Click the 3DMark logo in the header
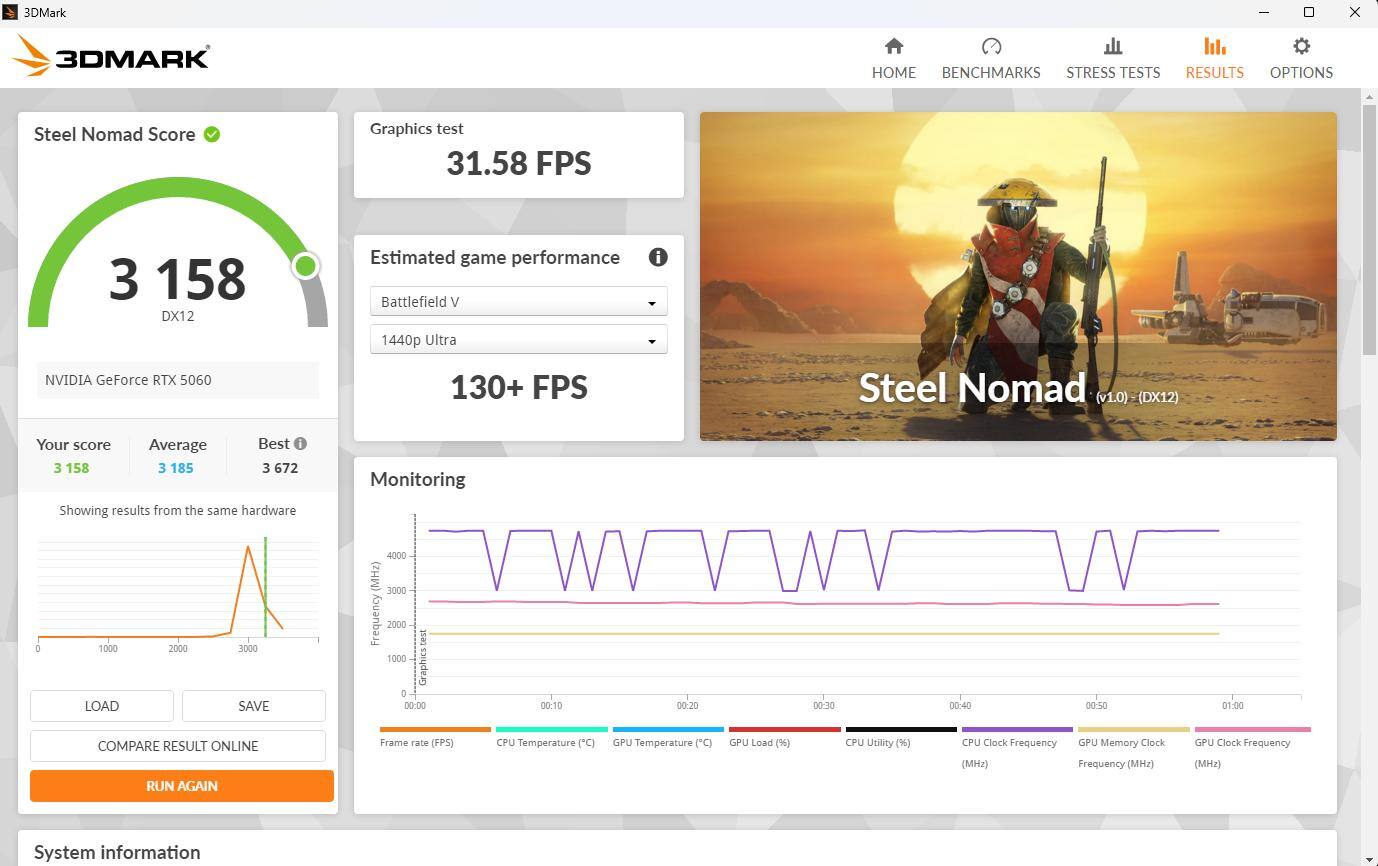The image size is (1378, 866). pyautogui.click(x=111, y=56)
